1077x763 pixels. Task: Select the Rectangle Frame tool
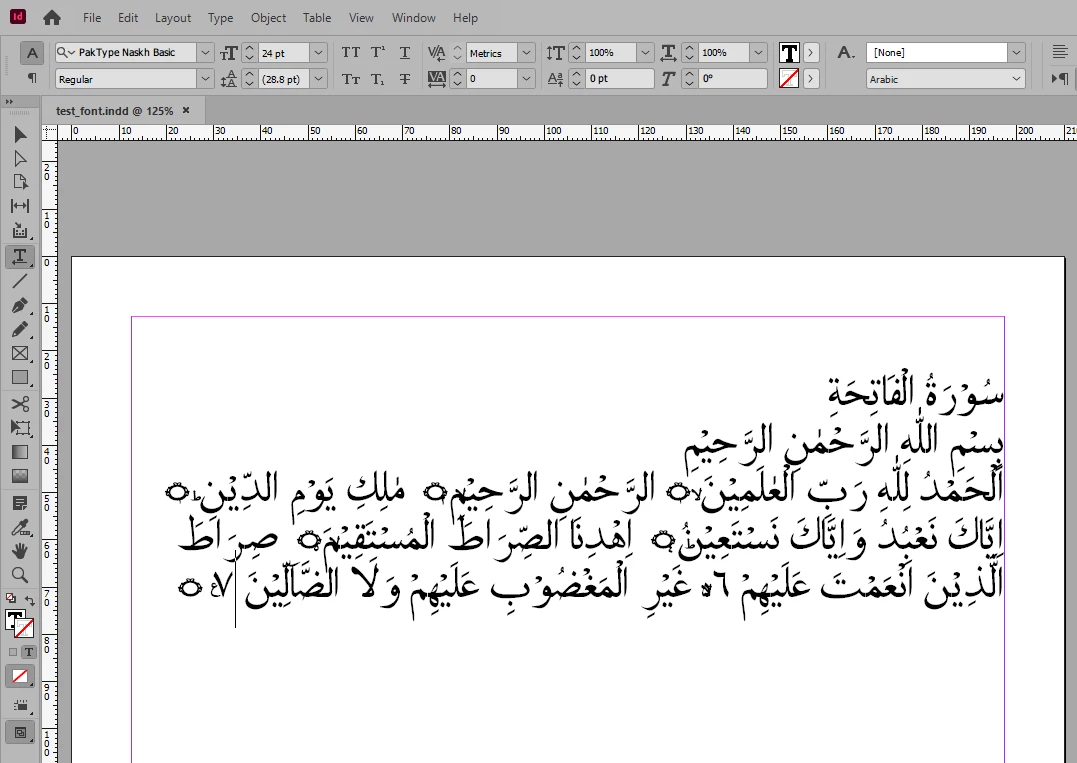tap(20, 353)
